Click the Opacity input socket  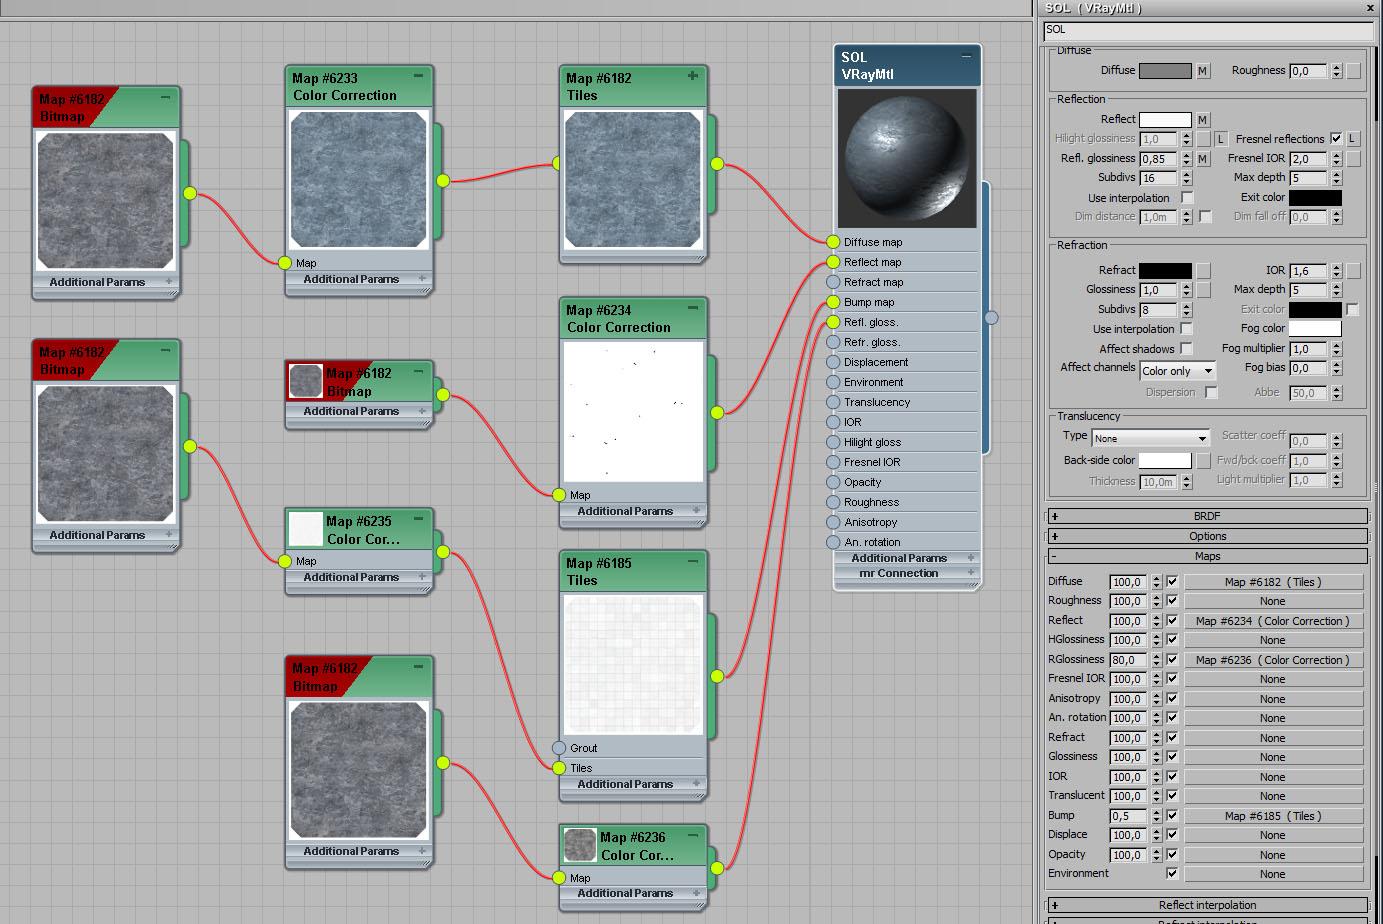[833, 482]
